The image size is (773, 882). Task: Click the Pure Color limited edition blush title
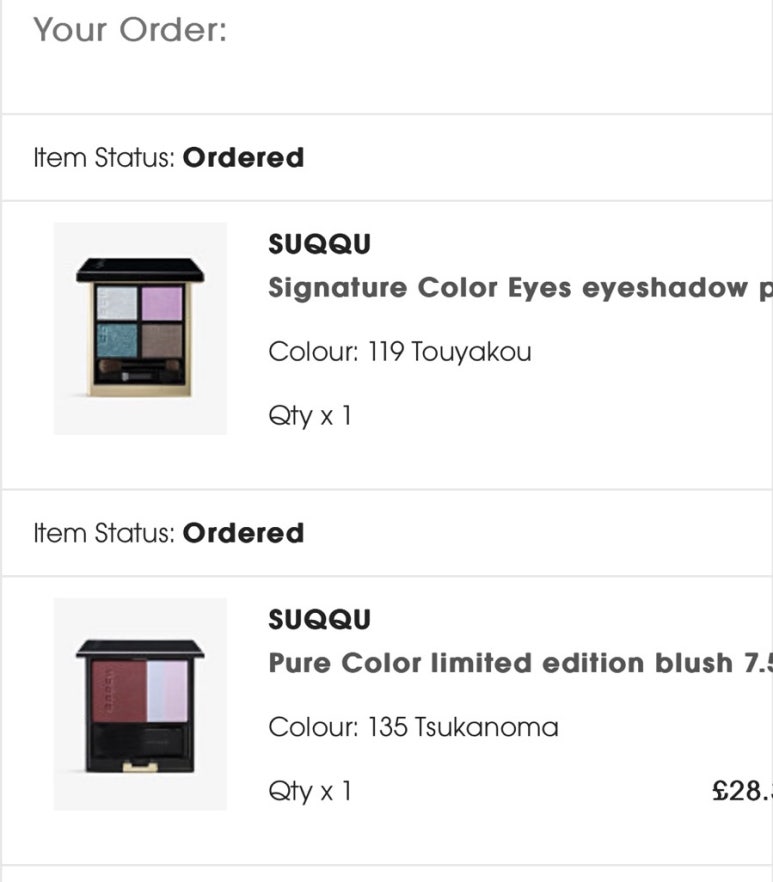(x=520, y=663)
